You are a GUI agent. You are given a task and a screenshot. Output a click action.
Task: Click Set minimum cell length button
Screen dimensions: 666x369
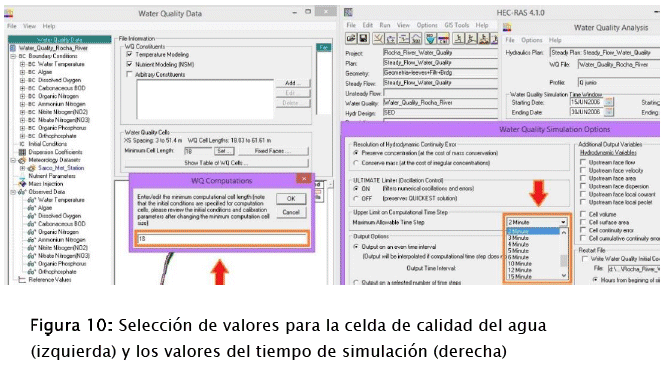coord(224,151)
